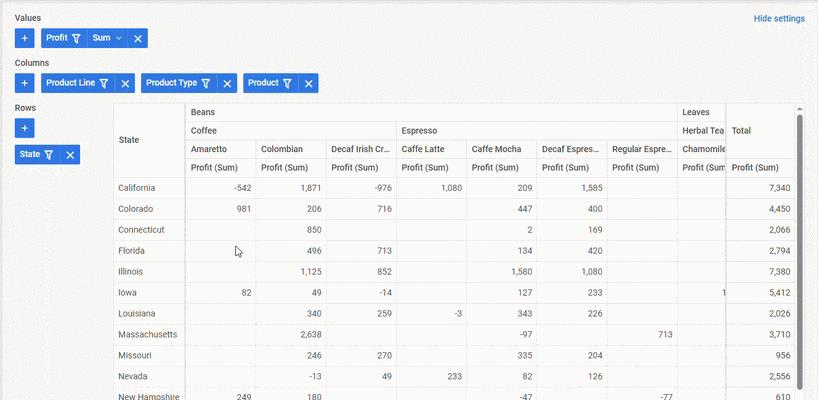Click the Caffe Latte product header

(431, 149)
